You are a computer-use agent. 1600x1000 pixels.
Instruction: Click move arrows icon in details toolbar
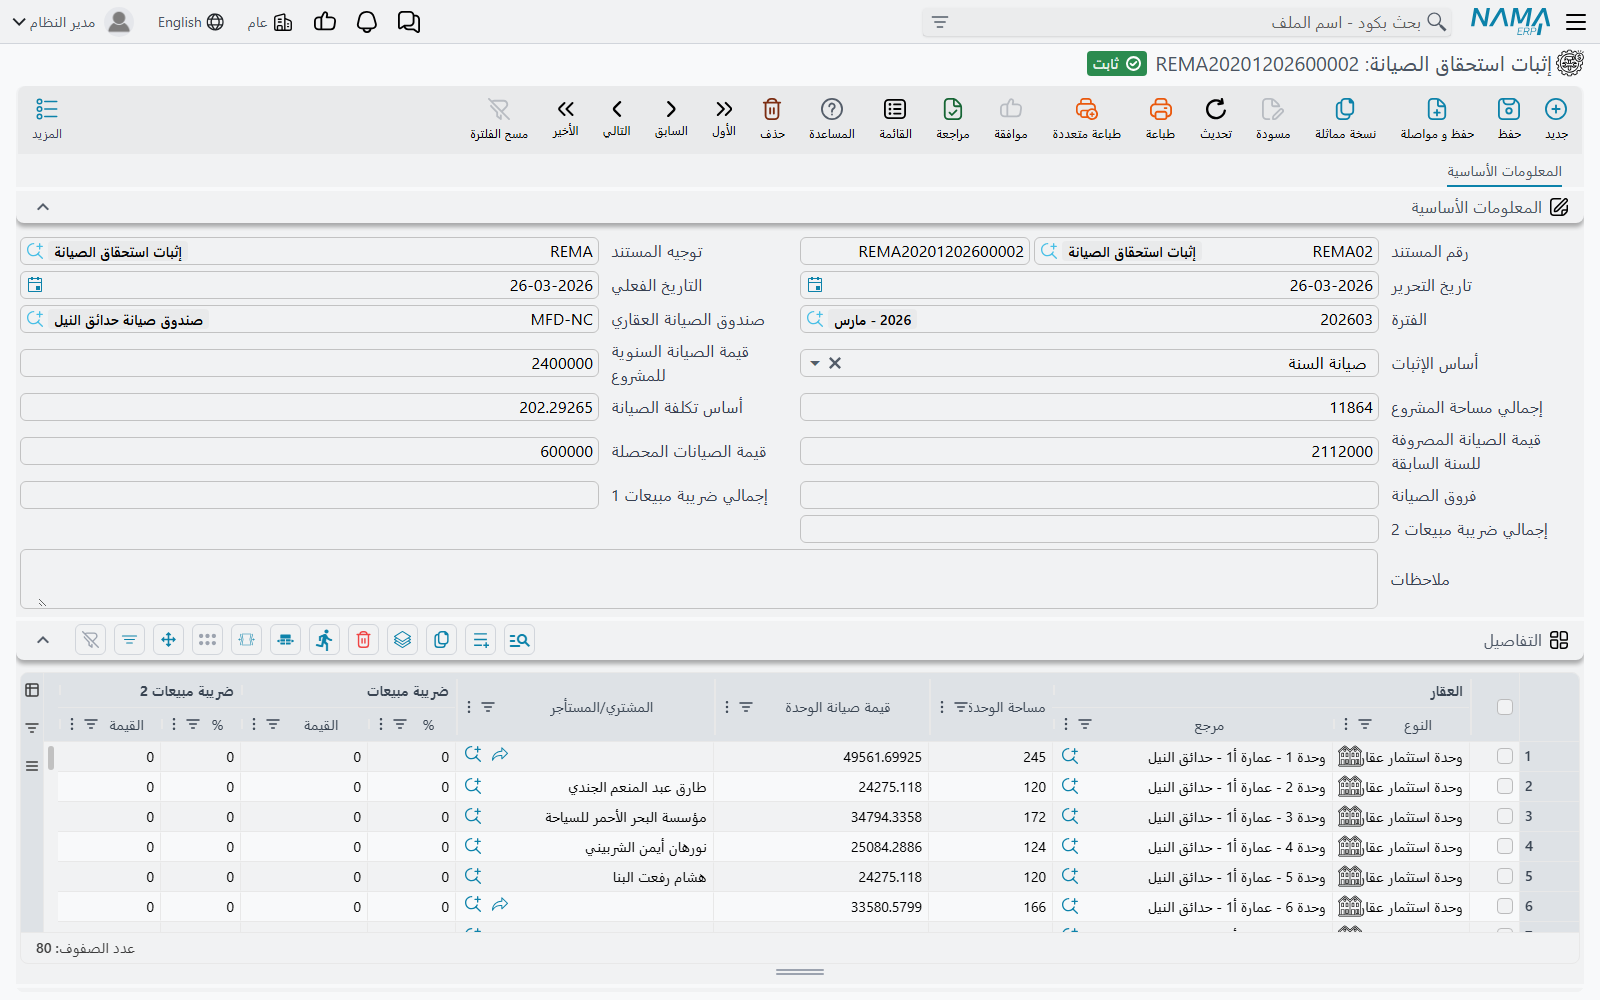pos(168,640)
